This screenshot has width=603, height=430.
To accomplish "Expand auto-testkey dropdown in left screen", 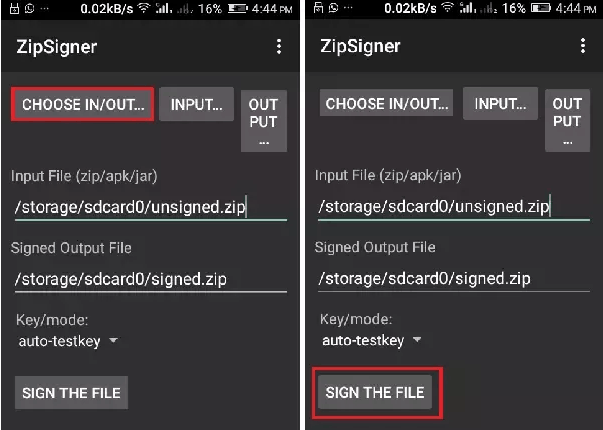I will click(68, 341).
